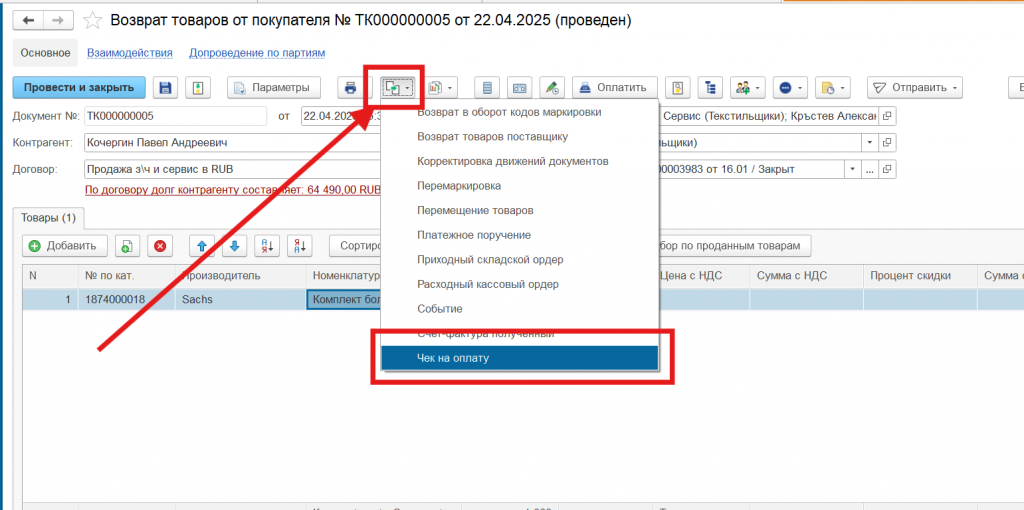
Task: Open the debt by contract red link
Action: click(233, 189)
